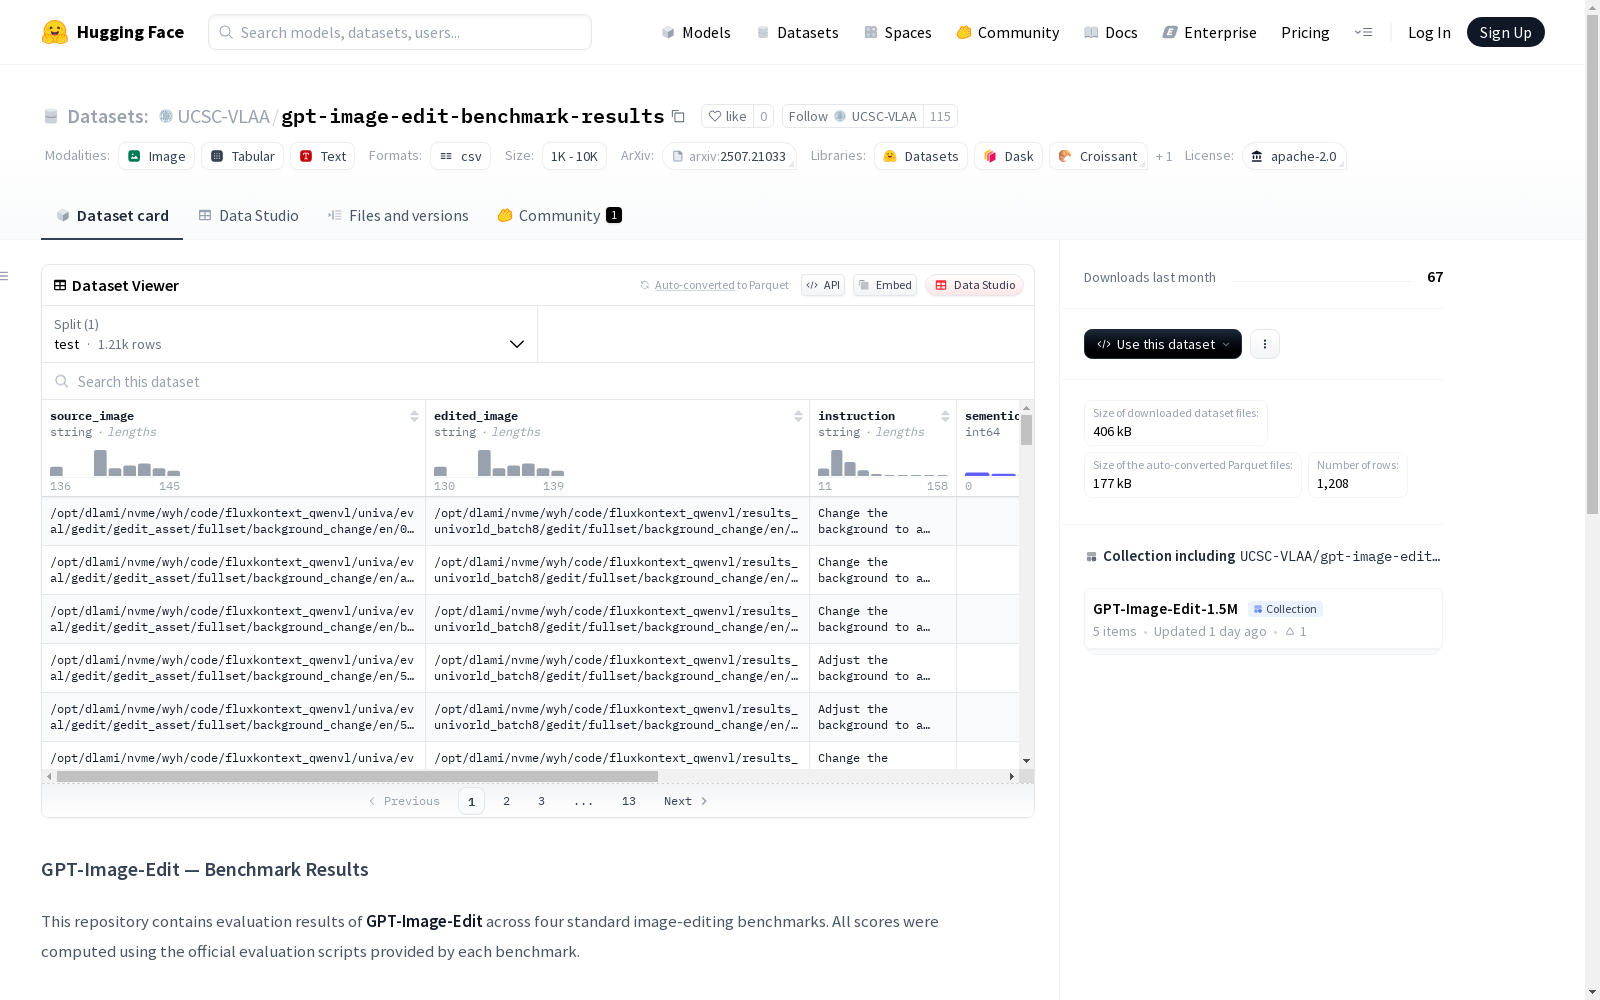This screenshot has width=1600, height=1000.
Task: Open Enterprise in the top navigation
Action: [1210, 32]
